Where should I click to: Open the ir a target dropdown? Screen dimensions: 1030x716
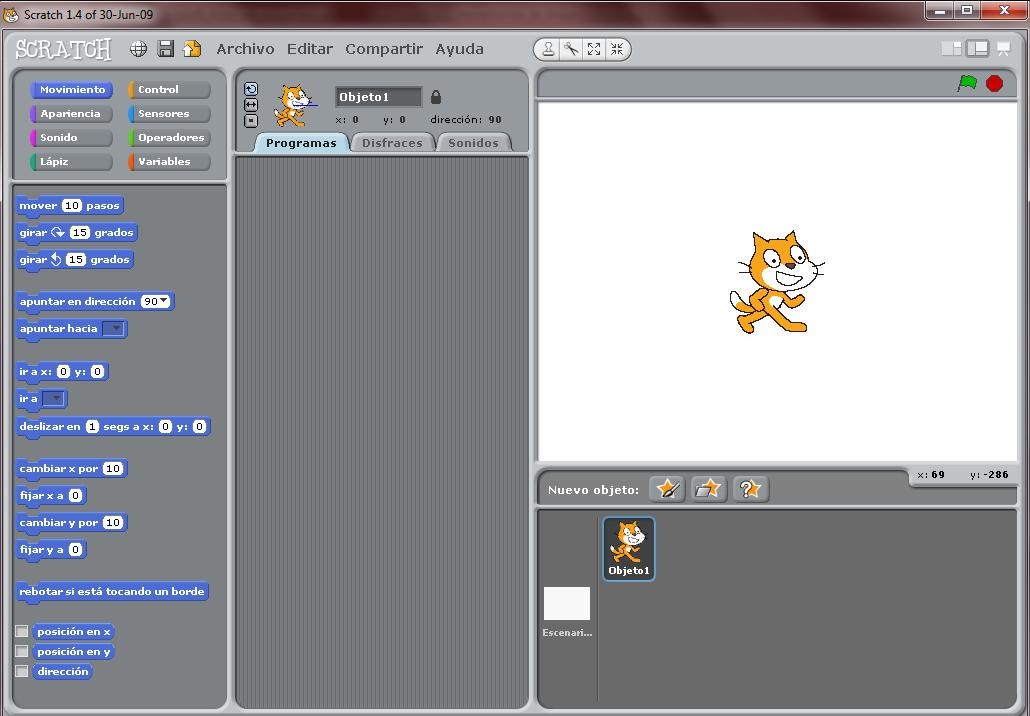(53, 399)
